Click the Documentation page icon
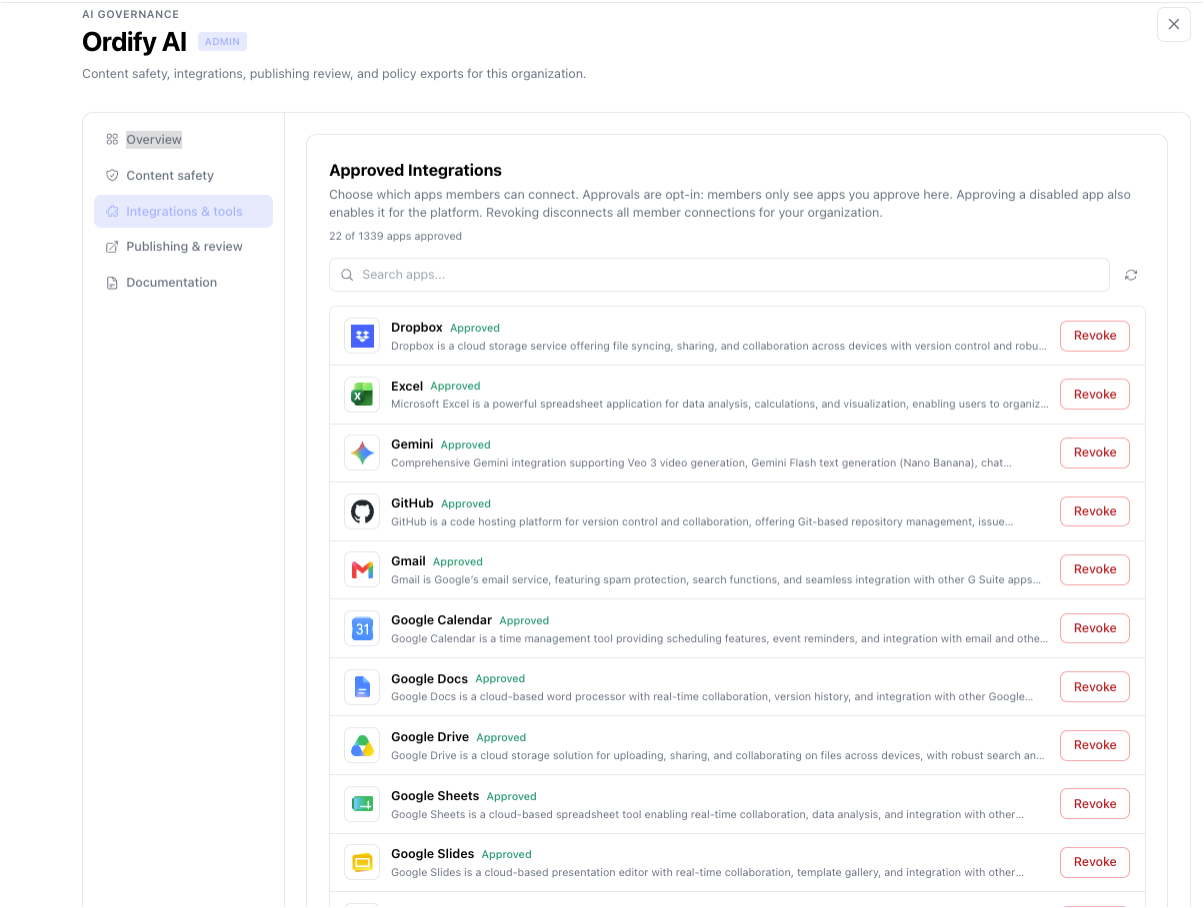 pyautogui.click(x=112, y=283)
